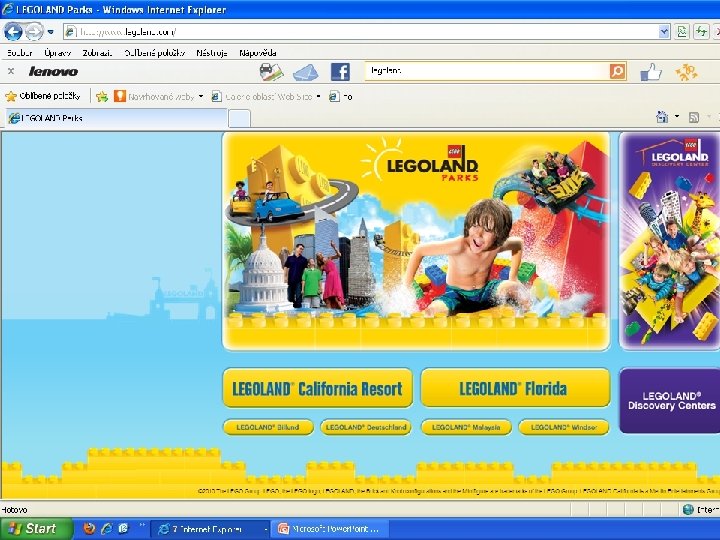Image resolution: width=720 pixels, height=540 pixels.
Task: Refresh the page with the refresh icon
Action: [701, 32]
